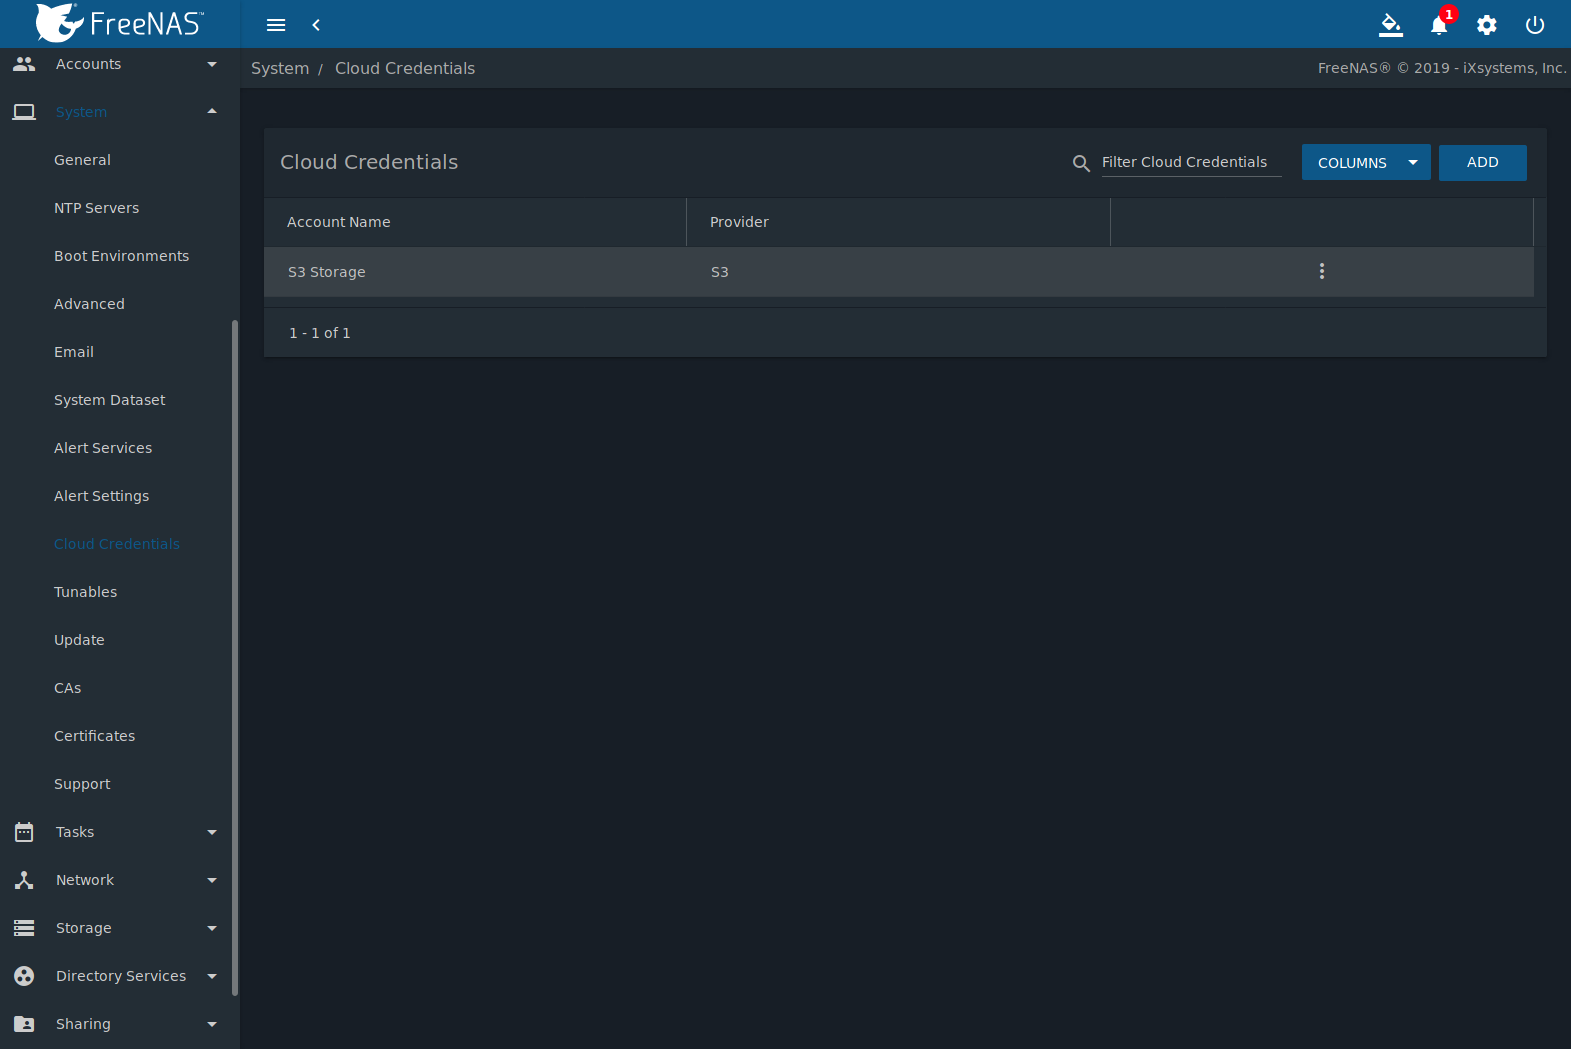1571x1049 pixels.
Task: Expand the Storage menu arrow
Action: 212,928
